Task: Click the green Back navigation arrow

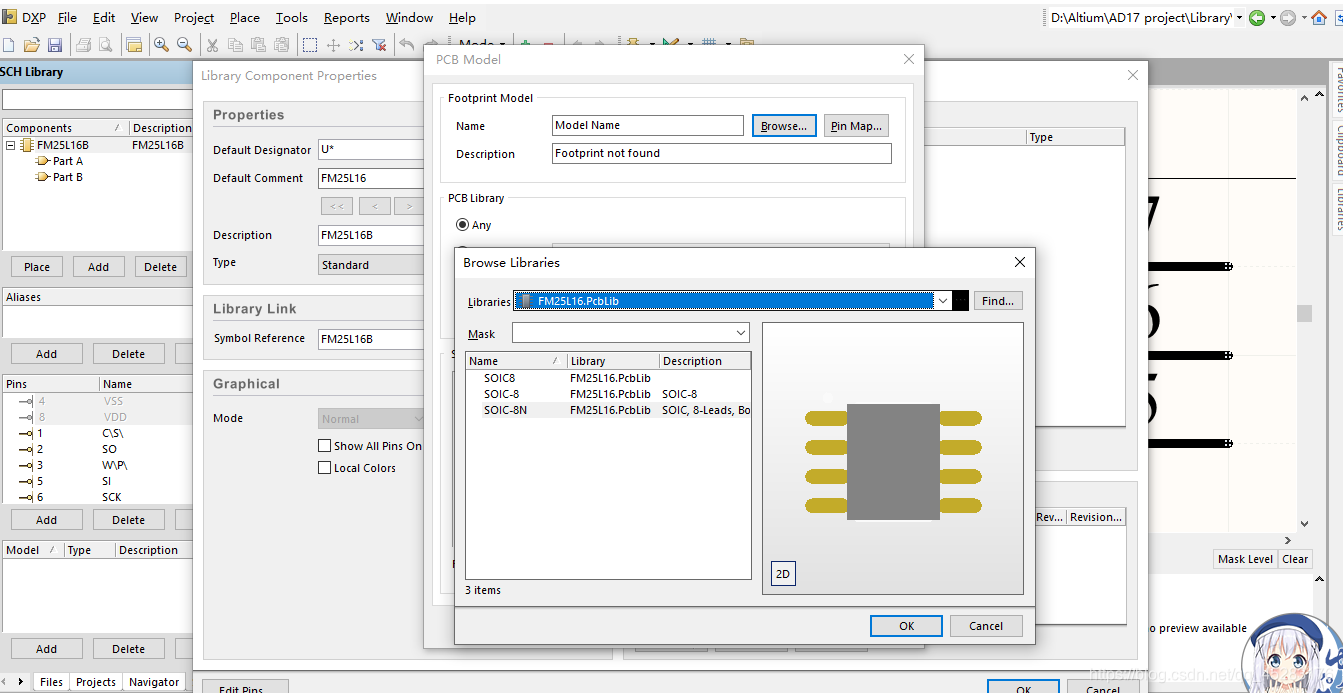Action: coord(1256,18)
